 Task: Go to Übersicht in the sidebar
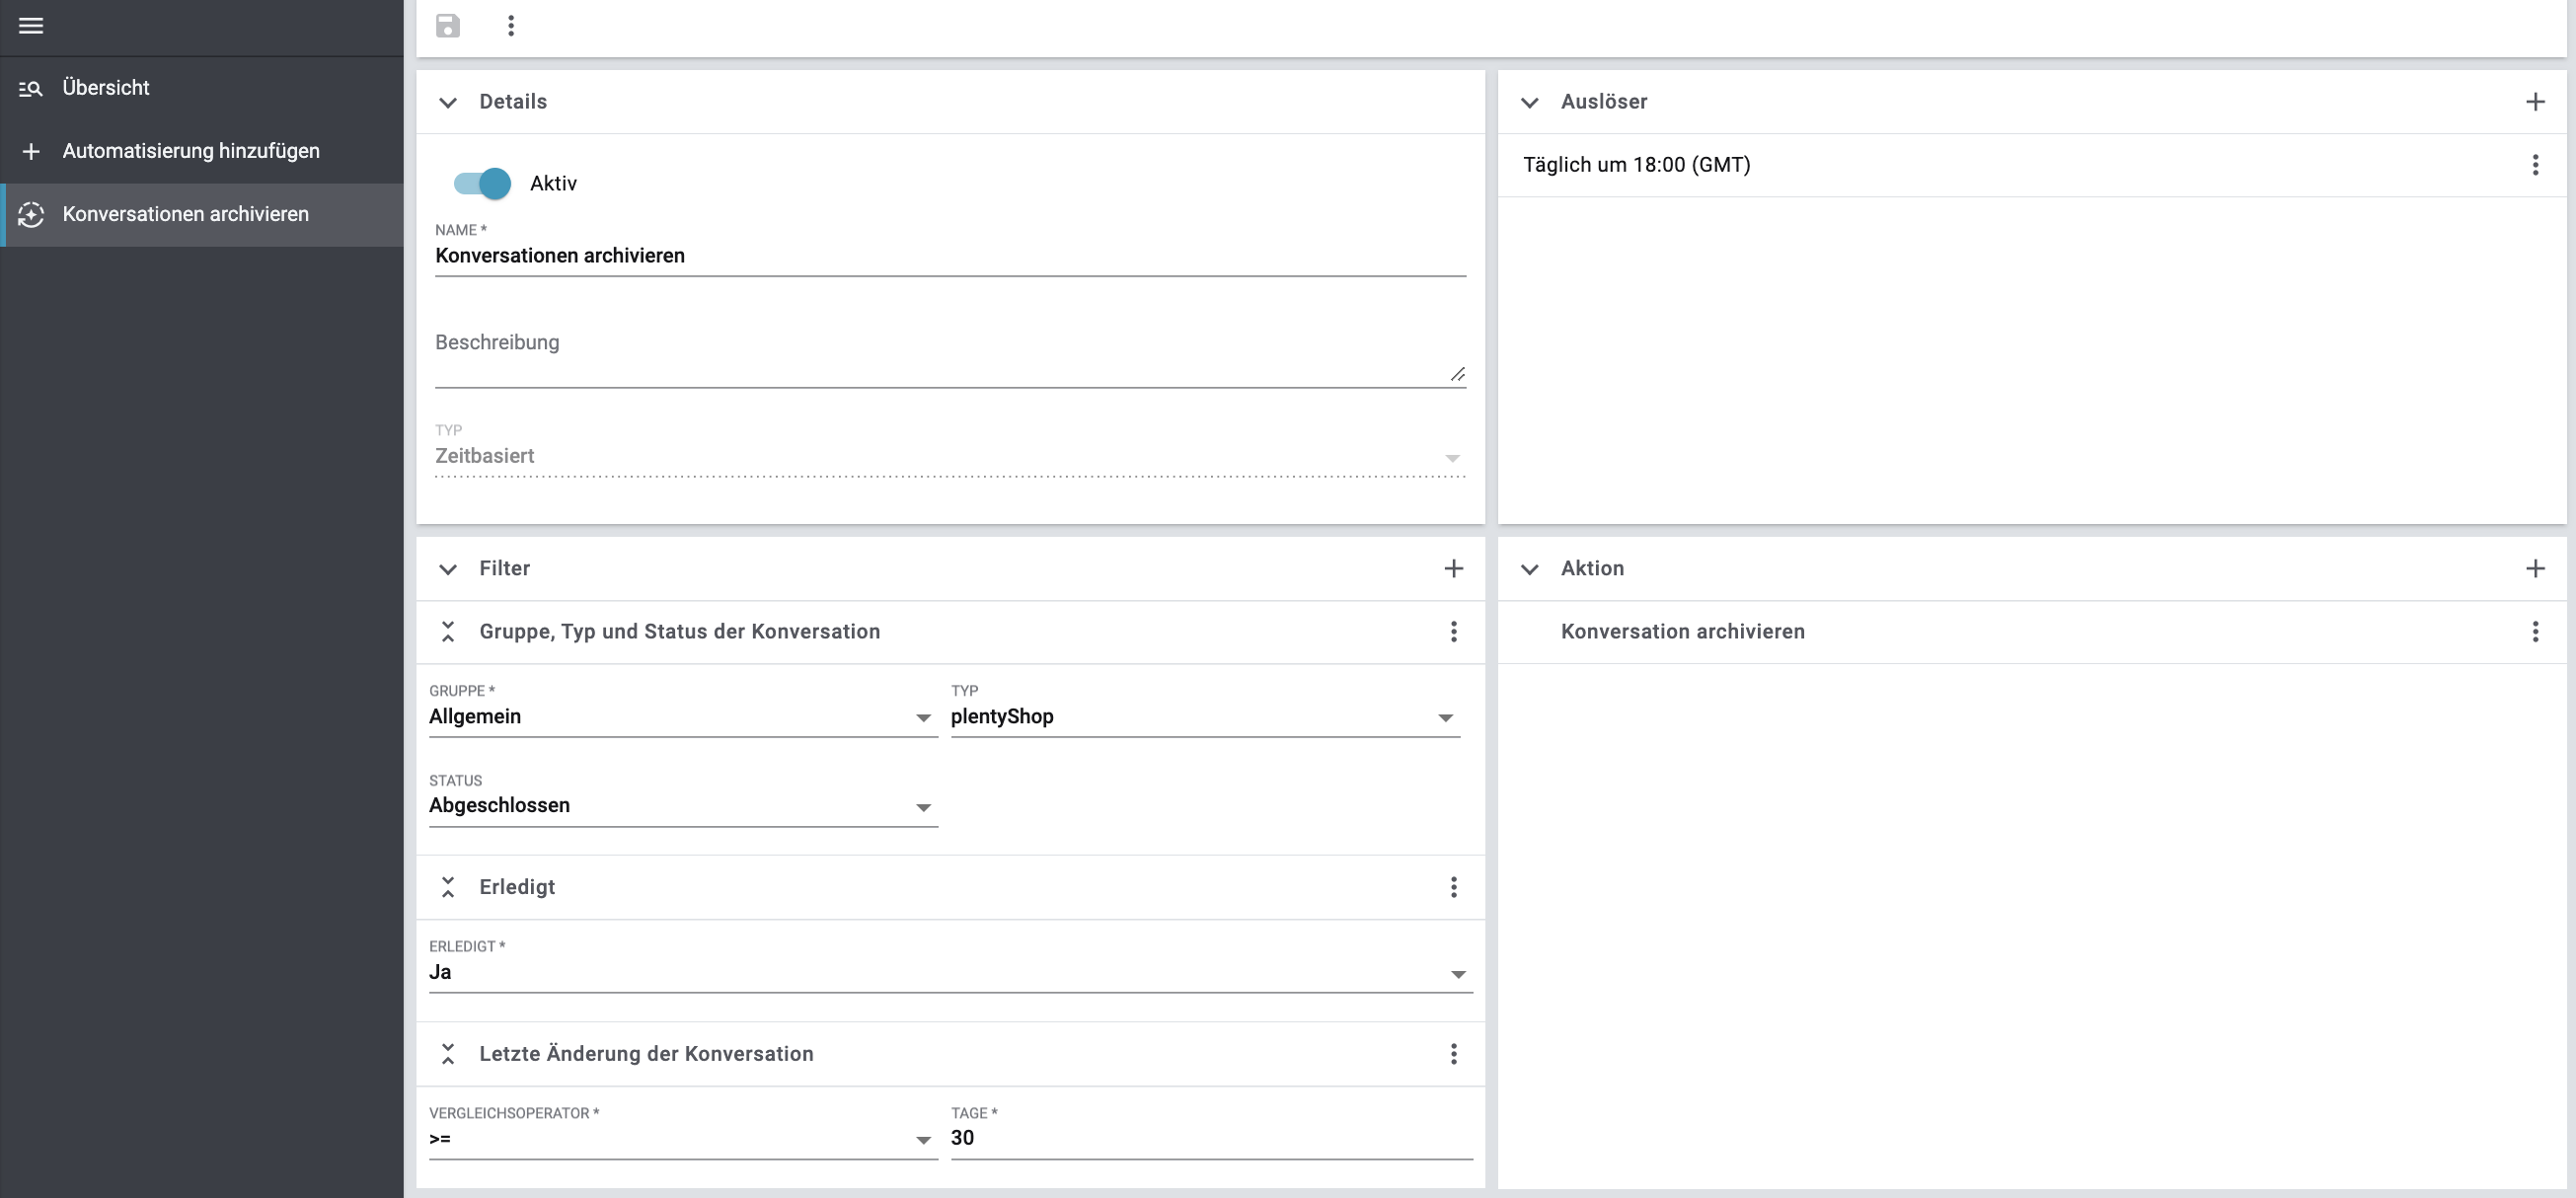click(x=106, y=88)
